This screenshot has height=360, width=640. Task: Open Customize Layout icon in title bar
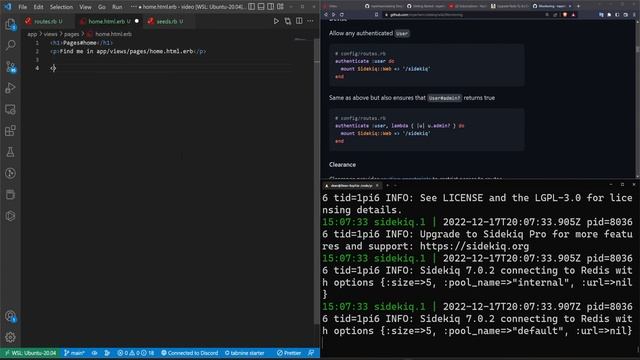point(280,7)
